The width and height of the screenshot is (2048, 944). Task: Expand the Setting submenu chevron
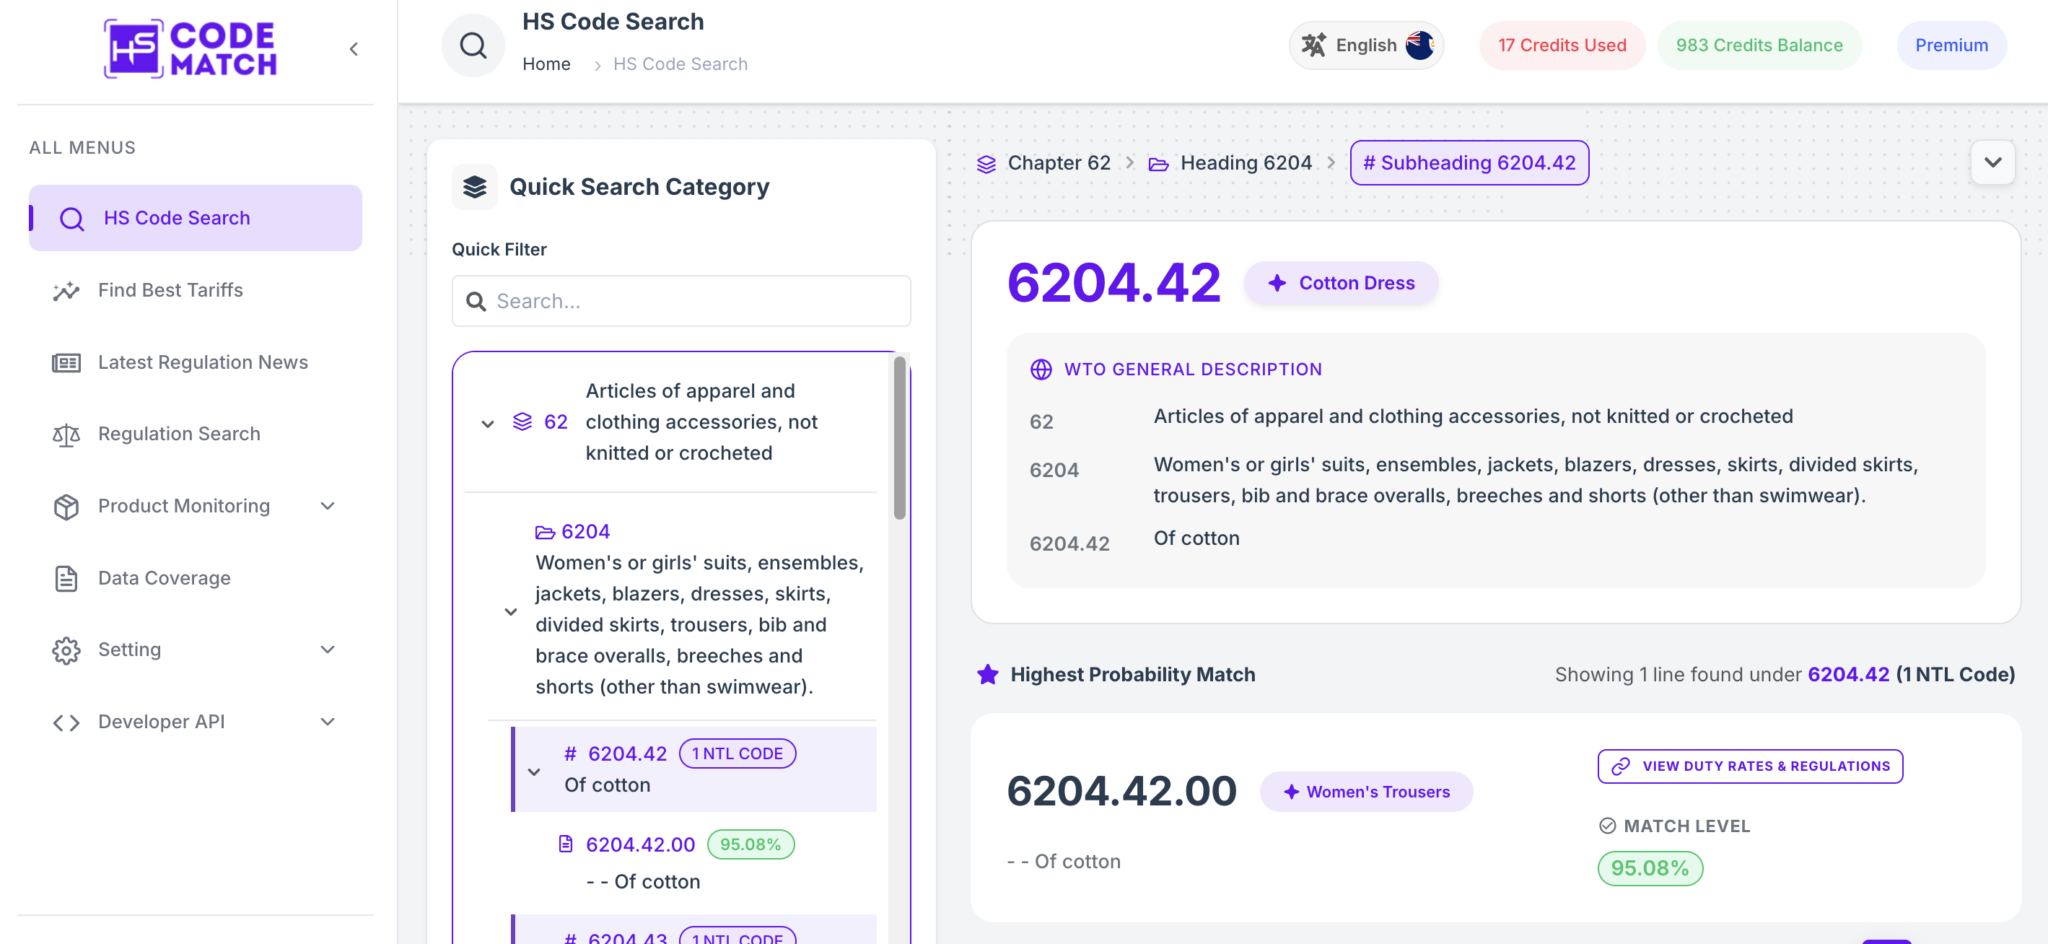click(x=327, y=650)
